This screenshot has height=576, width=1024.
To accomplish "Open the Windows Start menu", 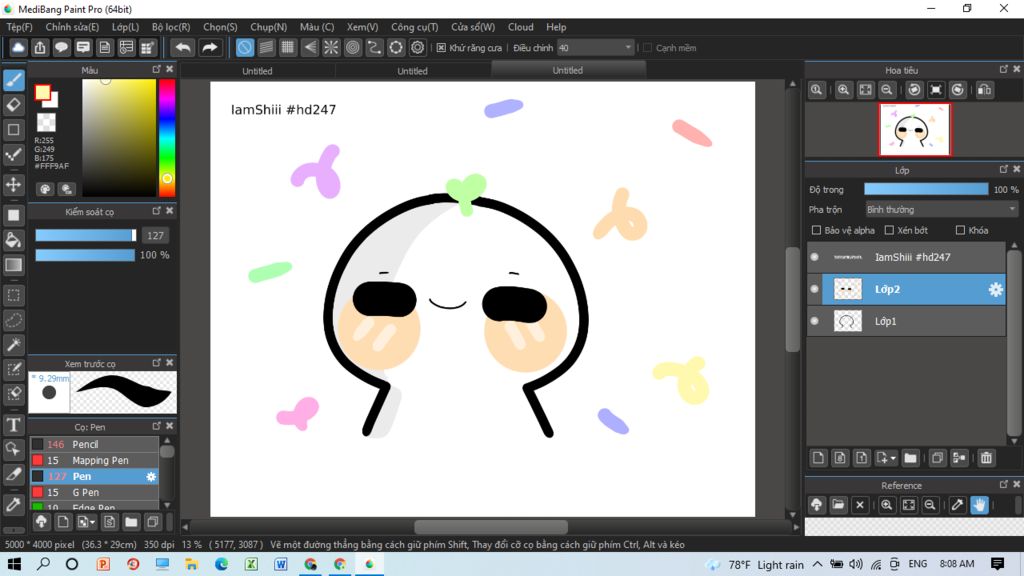I will [14, 564].
